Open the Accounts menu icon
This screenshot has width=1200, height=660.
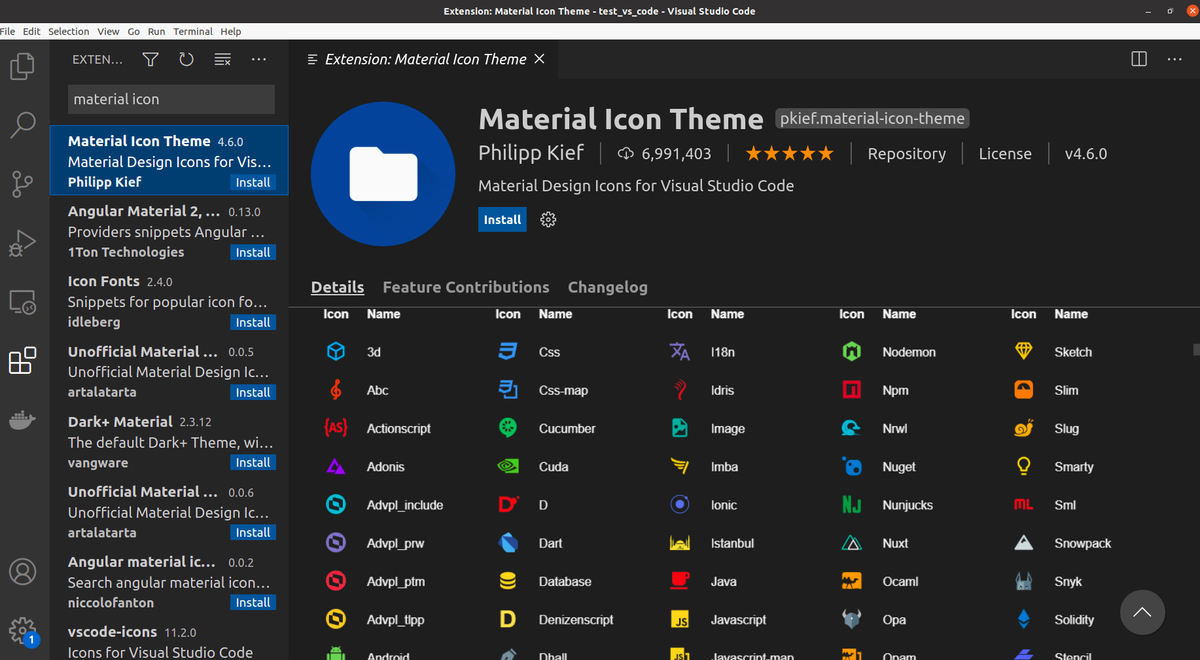[22, 571]
